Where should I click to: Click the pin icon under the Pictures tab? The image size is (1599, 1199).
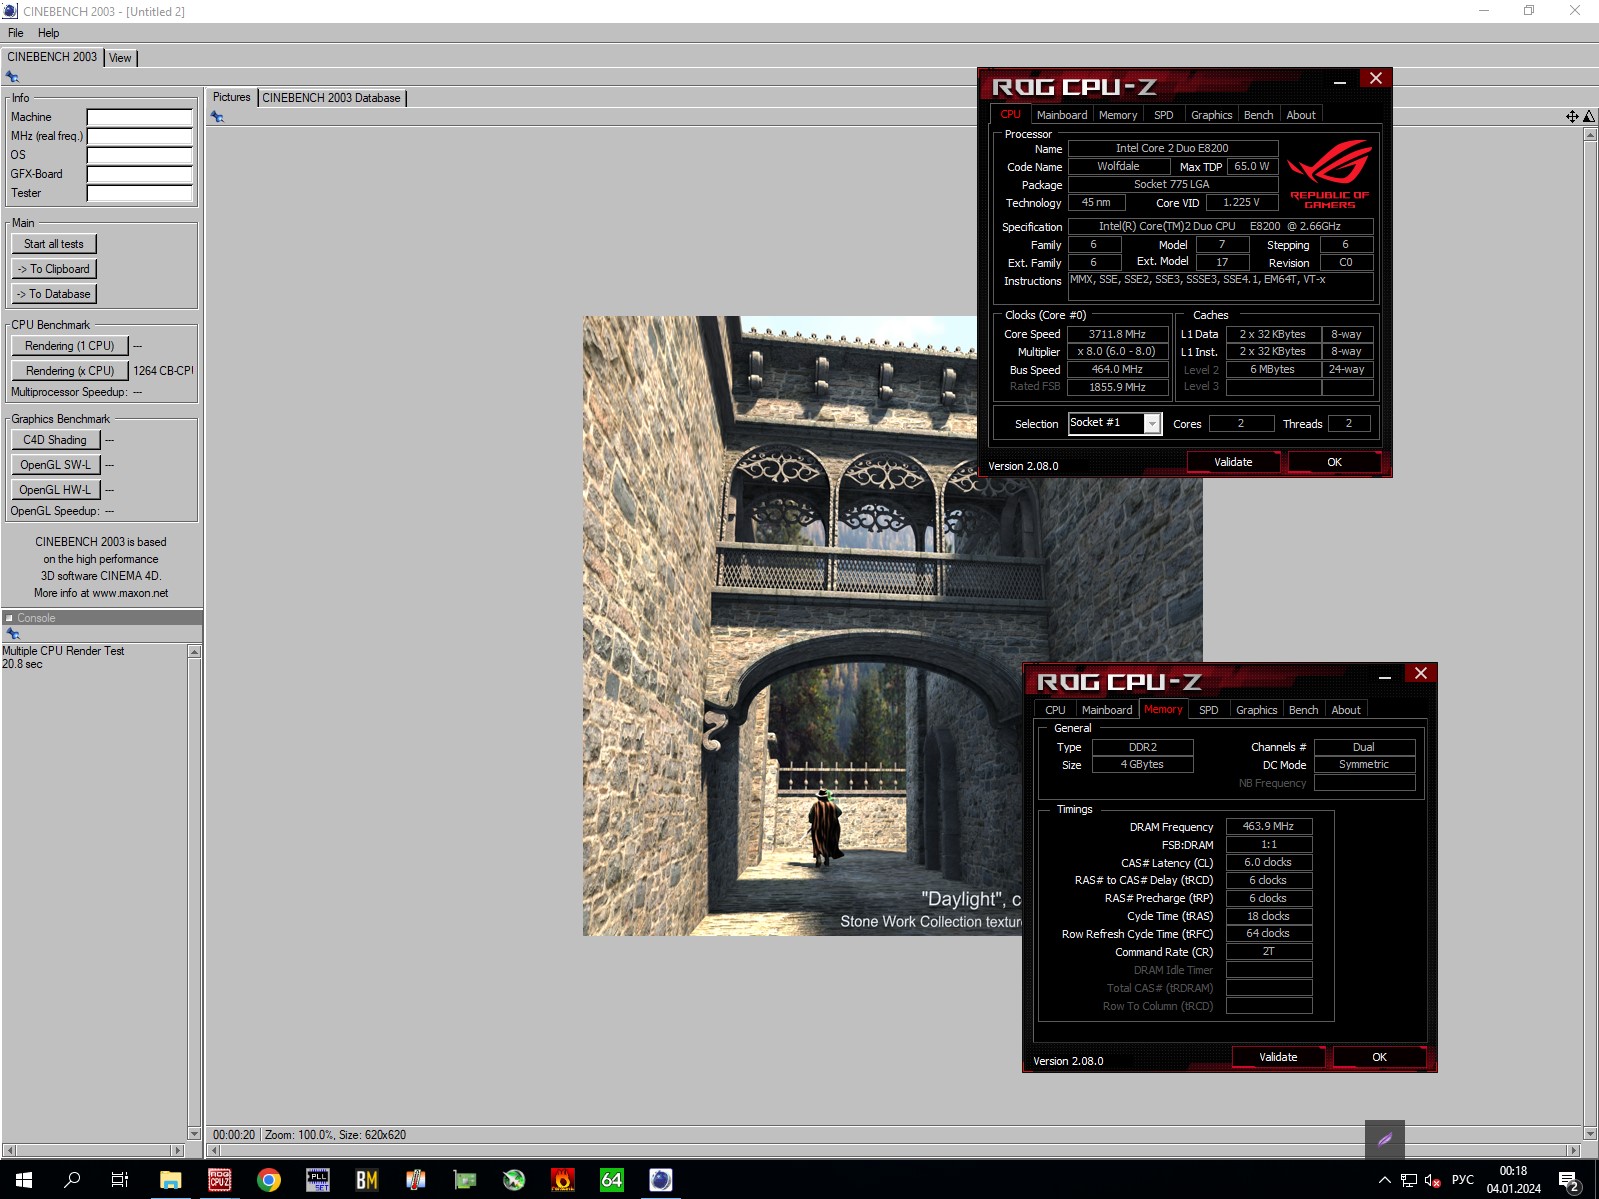click(217, 117)
